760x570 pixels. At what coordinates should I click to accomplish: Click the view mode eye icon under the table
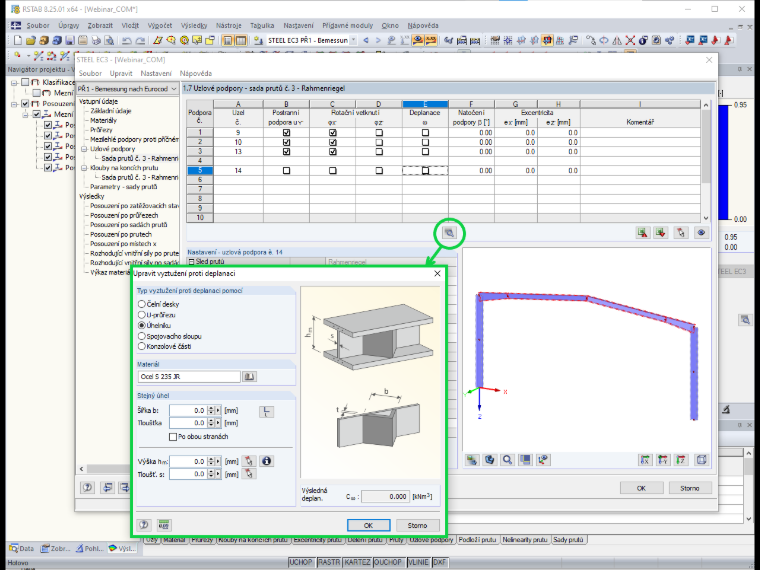pyautogui.click(x=701, y=233)
